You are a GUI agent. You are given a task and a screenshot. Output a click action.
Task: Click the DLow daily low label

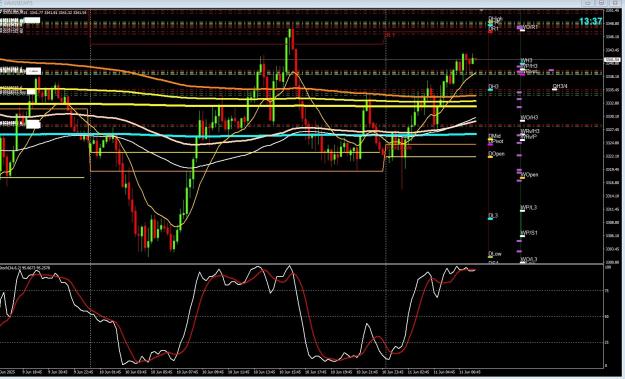[495, 253]
